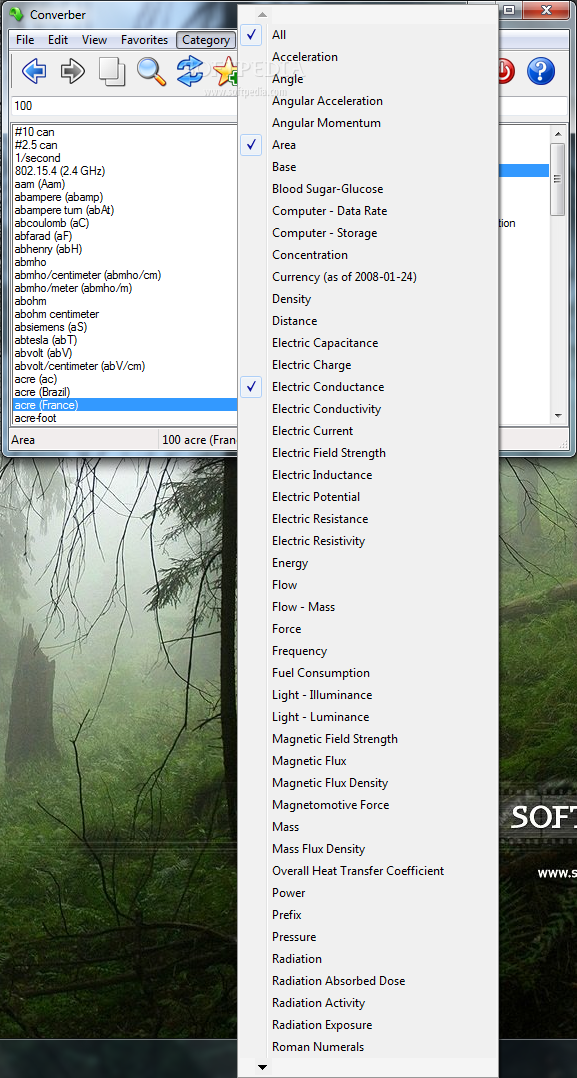Viewport: 577px width, 1078px height.
Task: Choose Acceleration category
Action: click(x=368, y=57)
